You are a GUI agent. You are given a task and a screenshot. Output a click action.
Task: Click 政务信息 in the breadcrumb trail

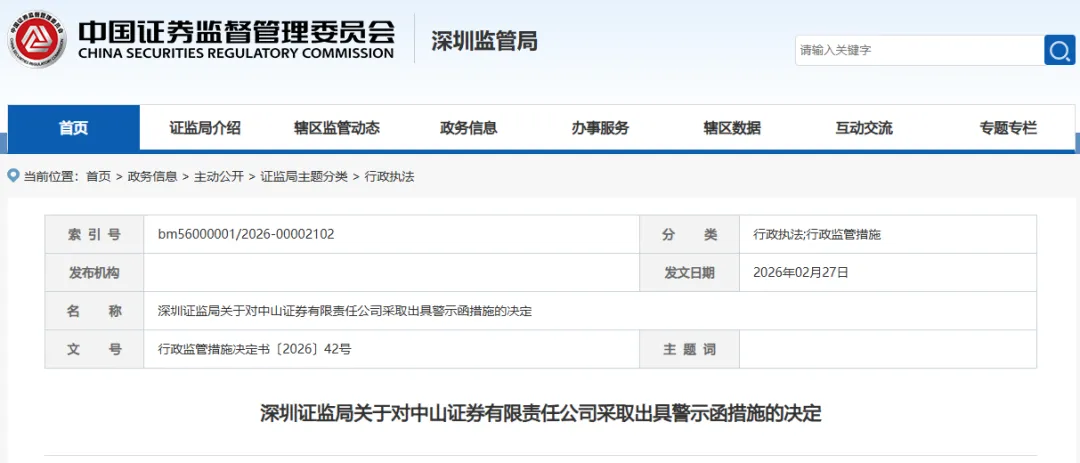(152, 177)
